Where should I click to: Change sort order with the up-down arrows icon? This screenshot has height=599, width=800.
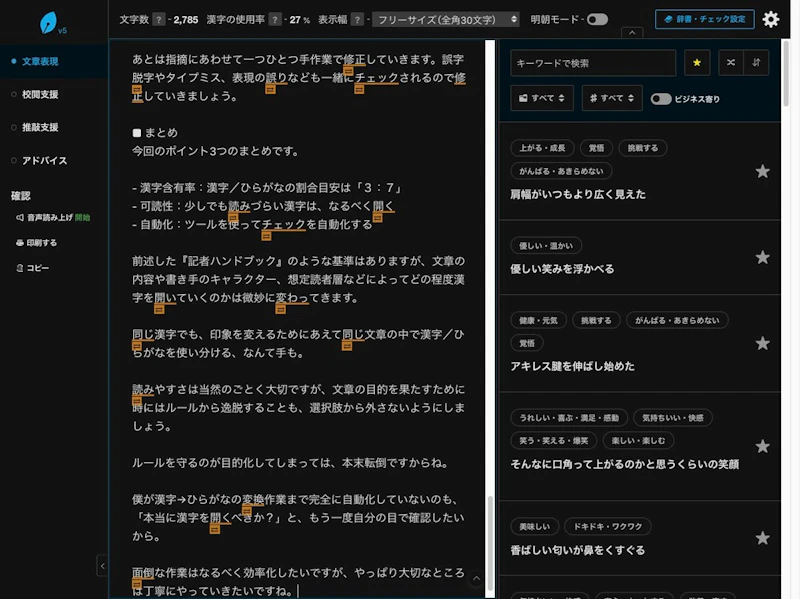point(758,63)
